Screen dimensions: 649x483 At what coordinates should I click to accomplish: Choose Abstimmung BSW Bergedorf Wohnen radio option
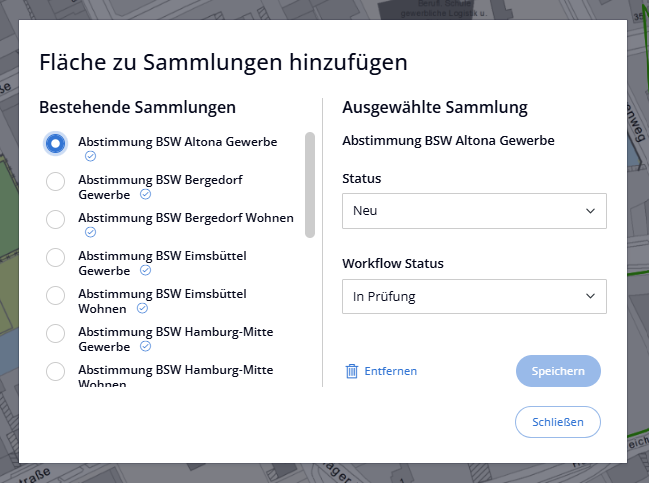pos(56,219)
